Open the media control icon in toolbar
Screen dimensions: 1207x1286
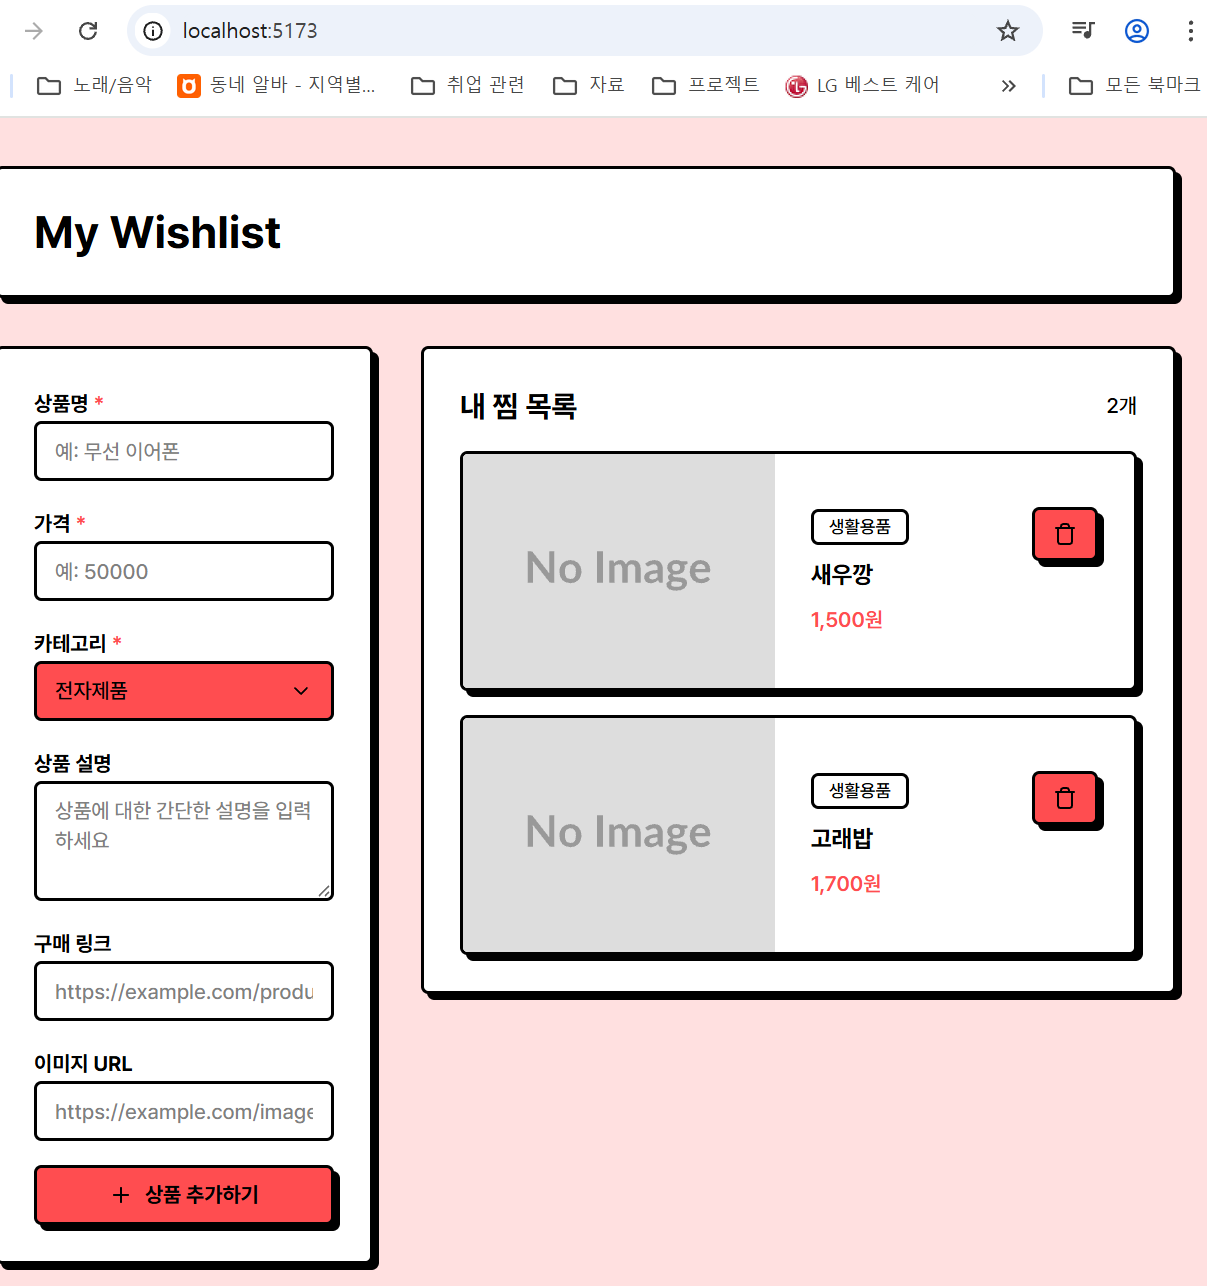tap(1083, 31)
